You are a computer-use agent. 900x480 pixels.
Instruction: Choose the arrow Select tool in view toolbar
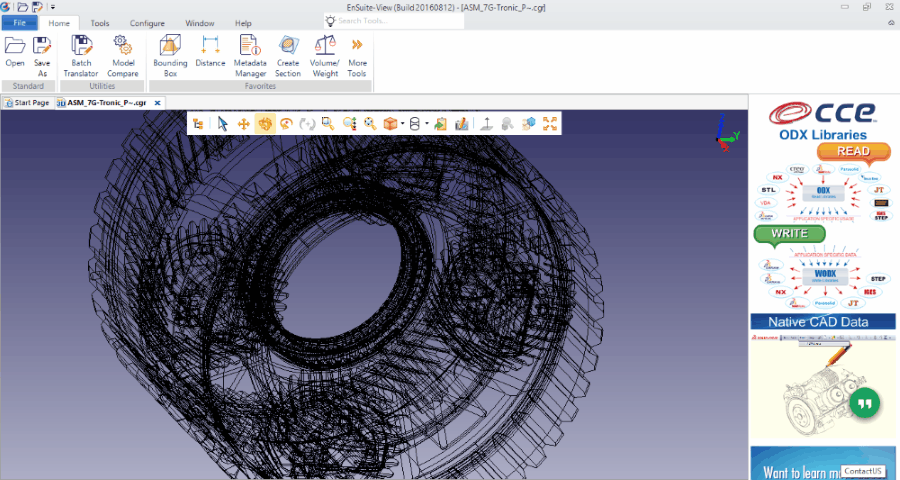click(x=223, y=124)
